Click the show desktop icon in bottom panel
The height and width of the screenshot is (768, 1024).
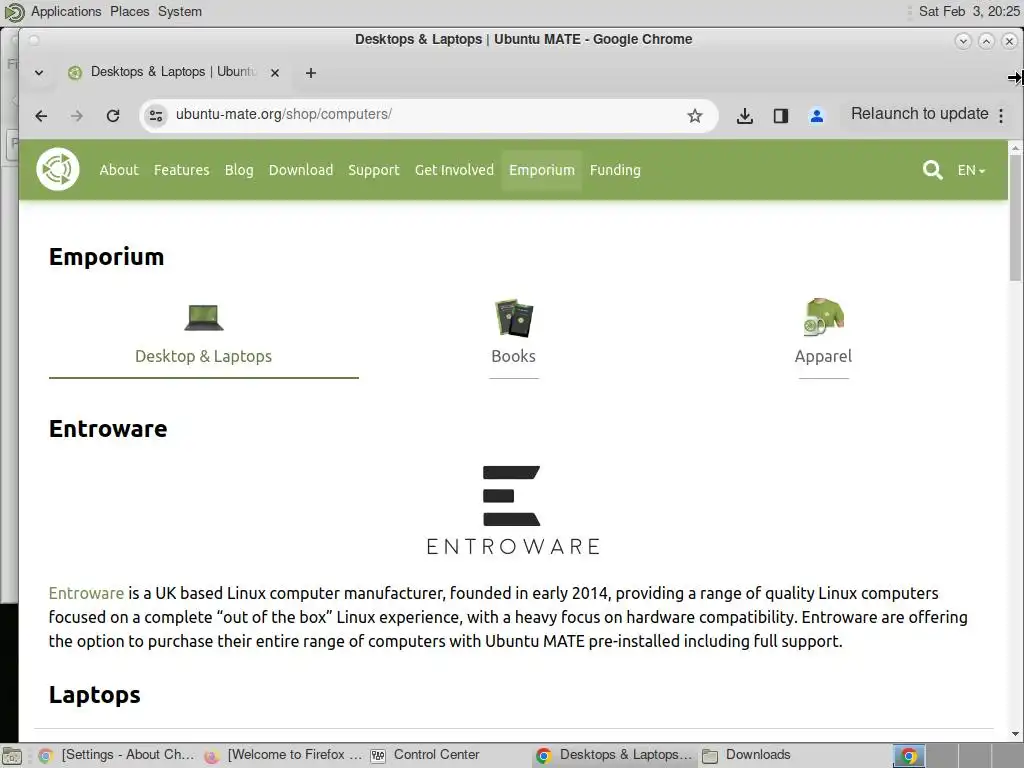pos(12,756)
